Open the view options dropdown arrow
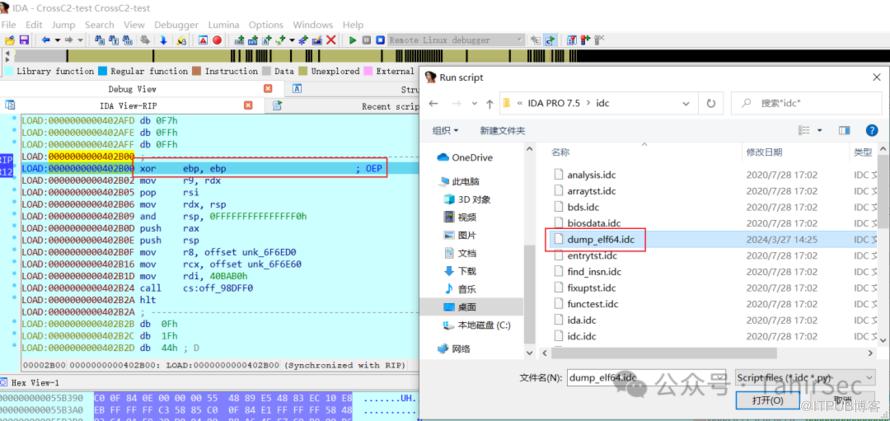This screenshot has height=421, width=890. [819, 130]
